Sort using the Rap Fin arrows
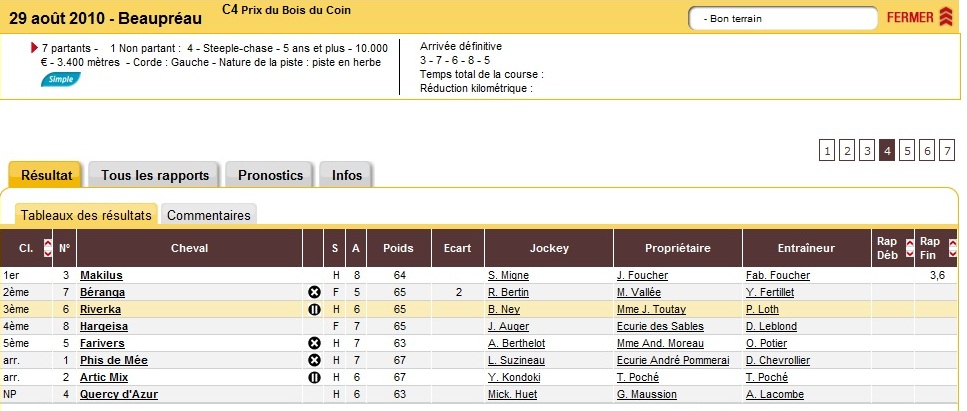Image resolution: width=967 pixels, height=411 pixels. [953, 249]
